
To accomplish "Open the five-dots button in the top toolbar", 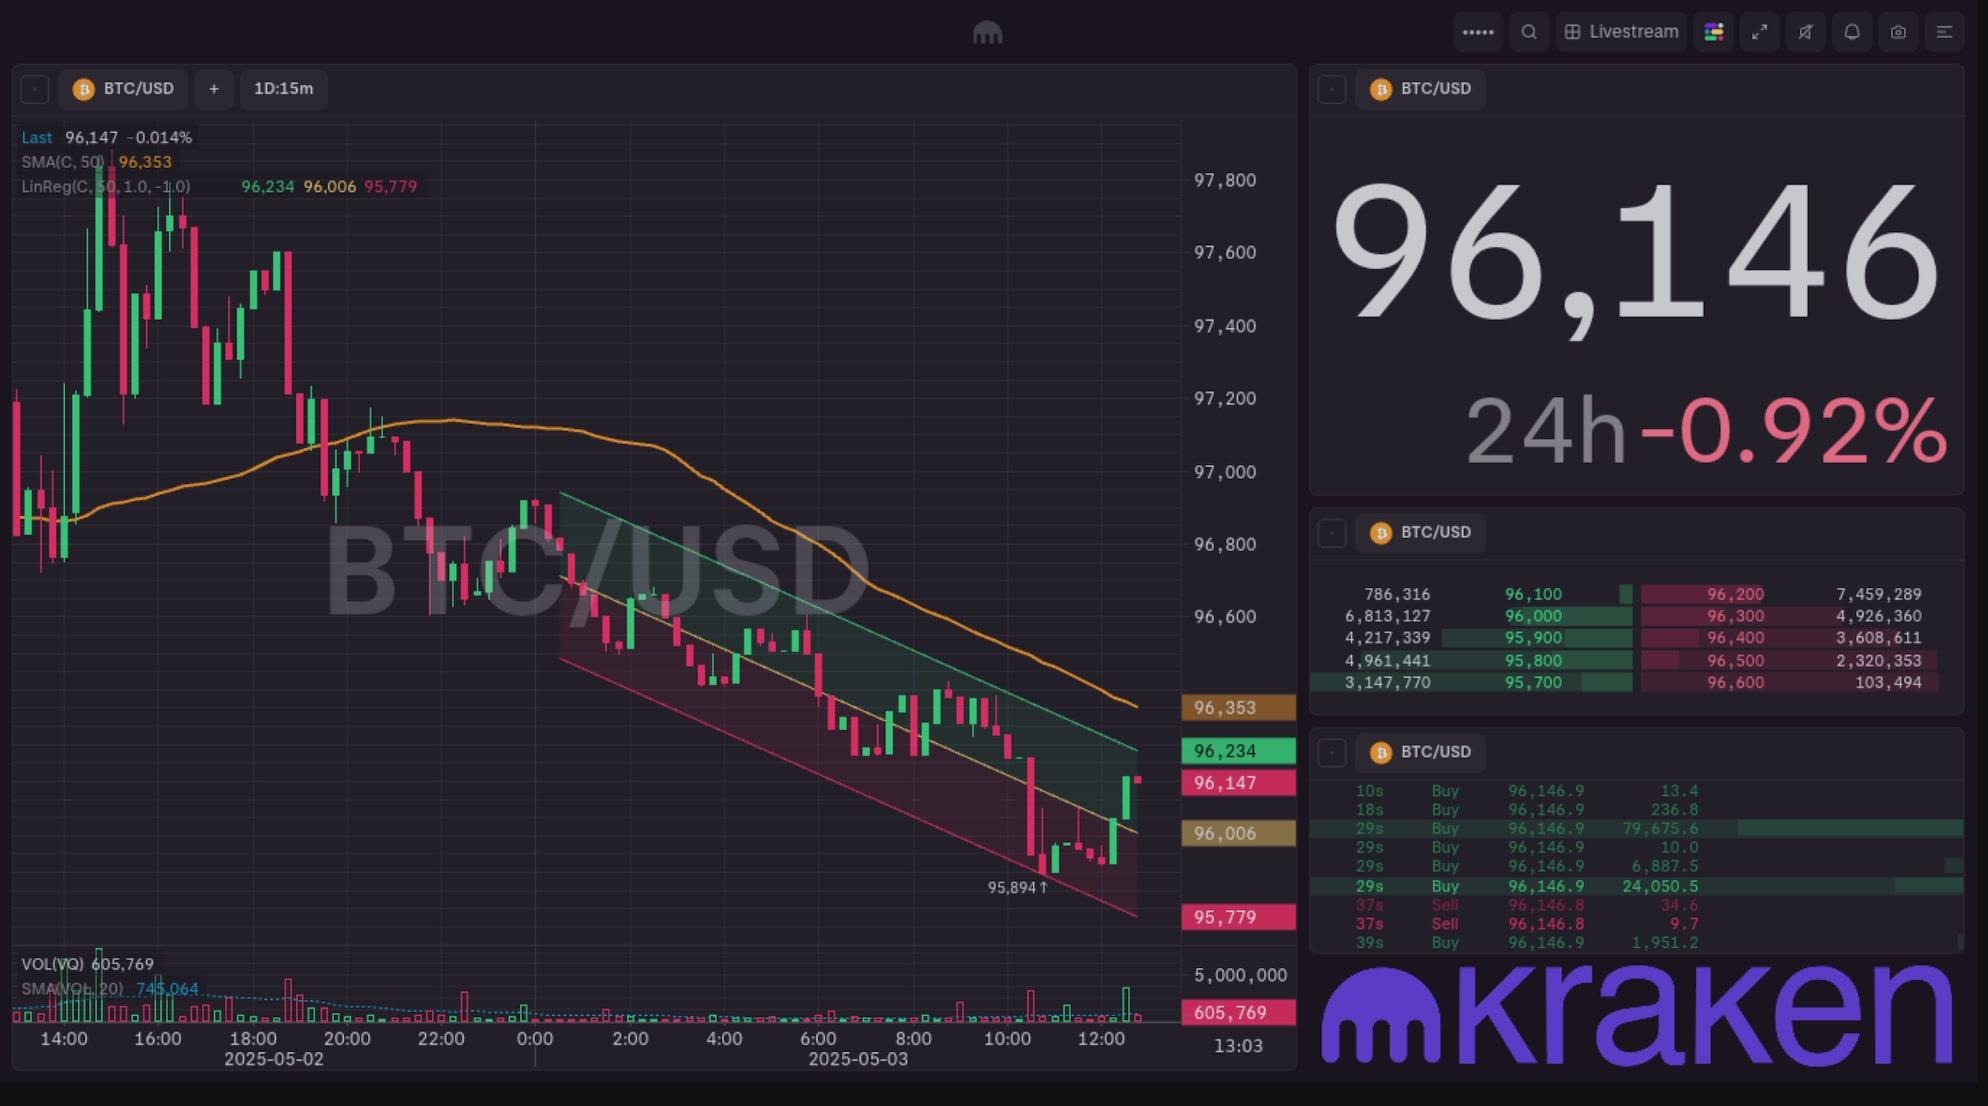I will (x=1477, y=32).
